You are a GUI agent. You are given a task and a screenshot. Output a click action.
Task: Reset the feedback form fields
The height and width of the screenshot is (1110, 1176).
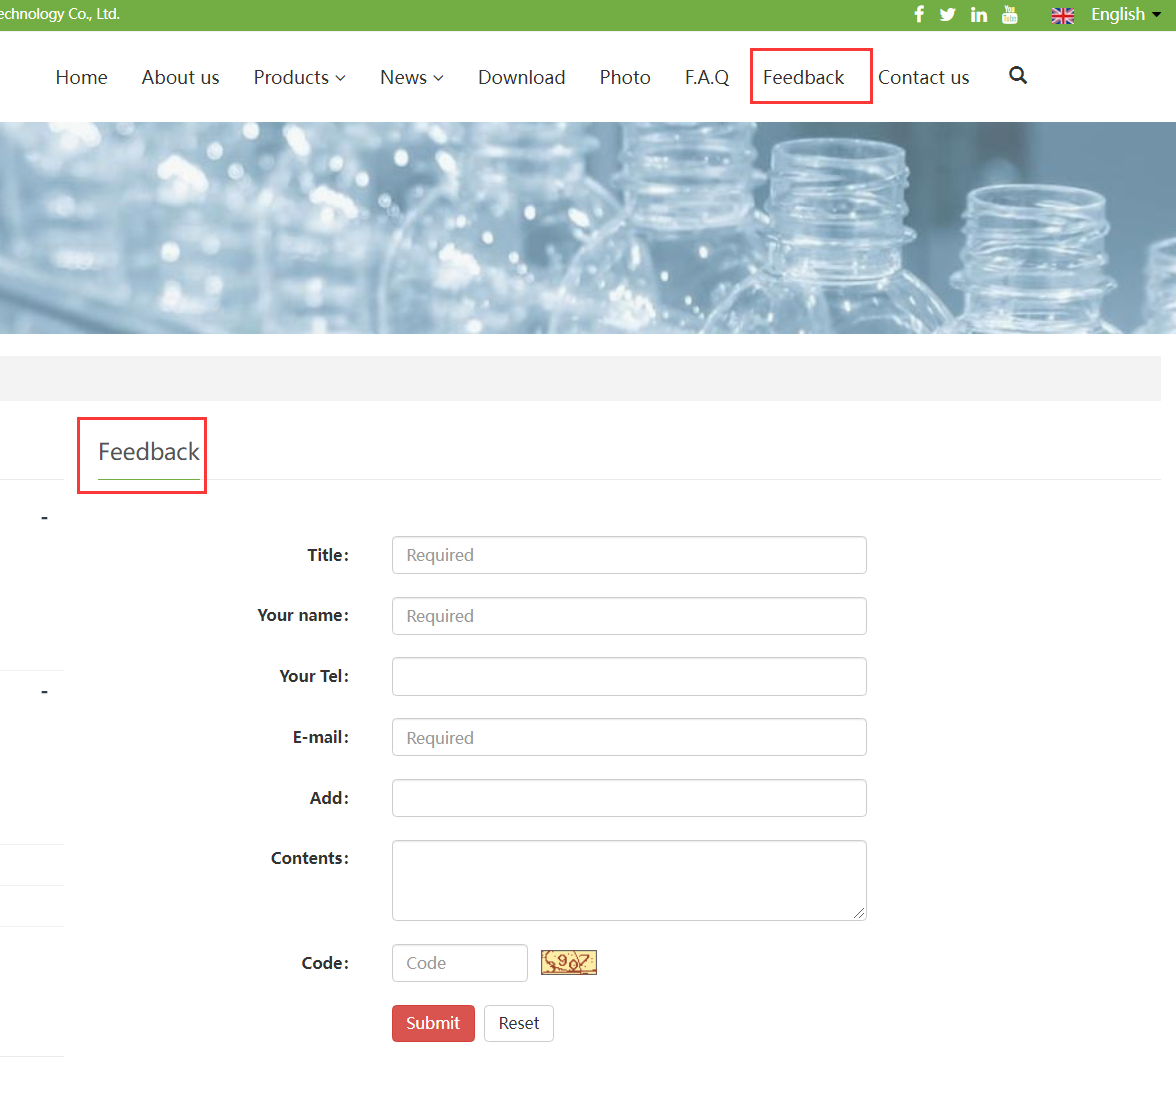[x=518, y=1023]
